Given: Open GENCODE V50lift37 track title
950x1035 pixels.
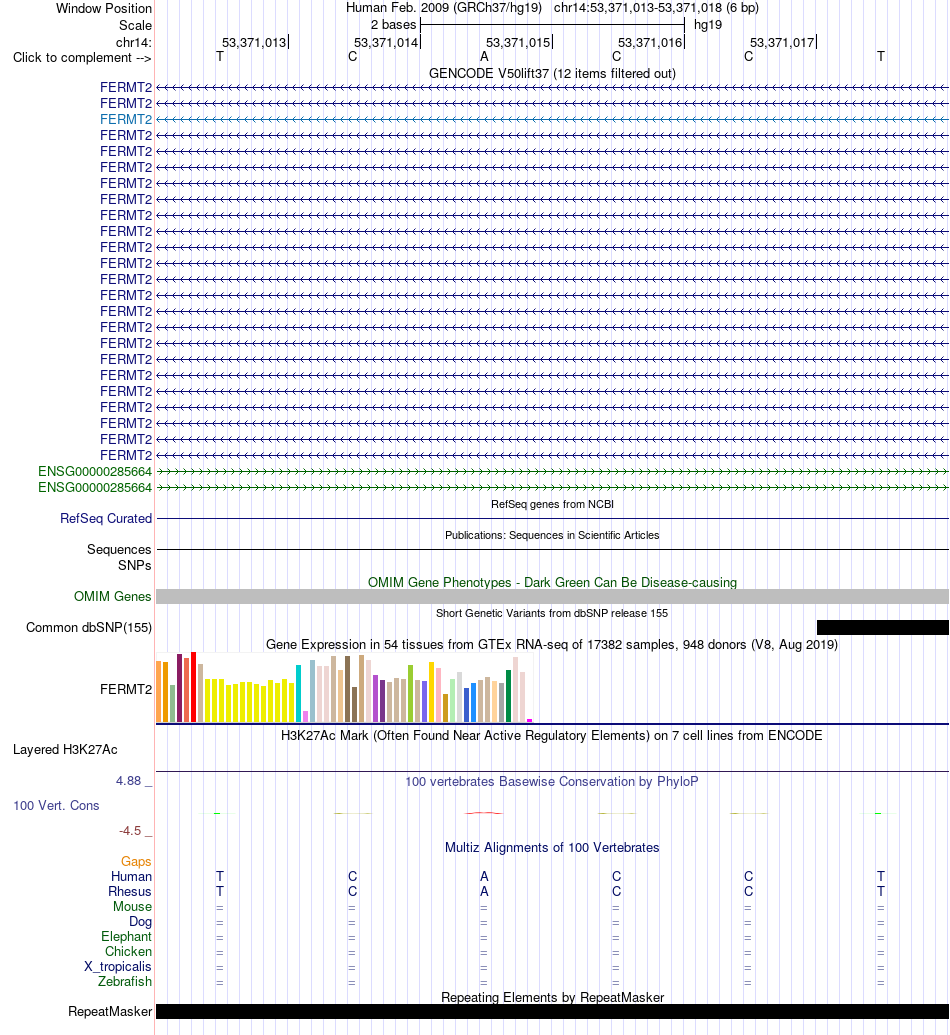Looking at the screenshot, I should pos(552,74).
